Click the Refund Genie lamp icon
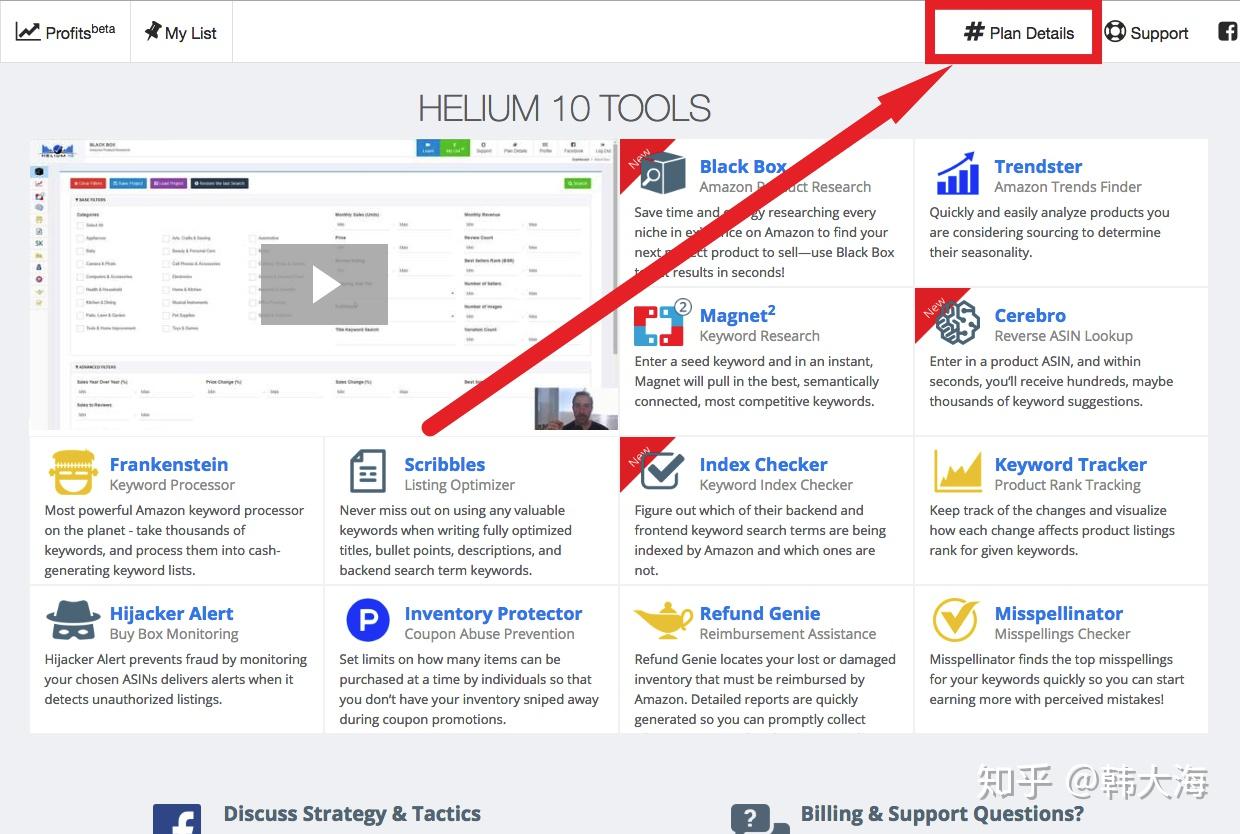Image resolution: width=1240 pixels, height=834 pixels. pyautogui.click(x=663, y=621)
